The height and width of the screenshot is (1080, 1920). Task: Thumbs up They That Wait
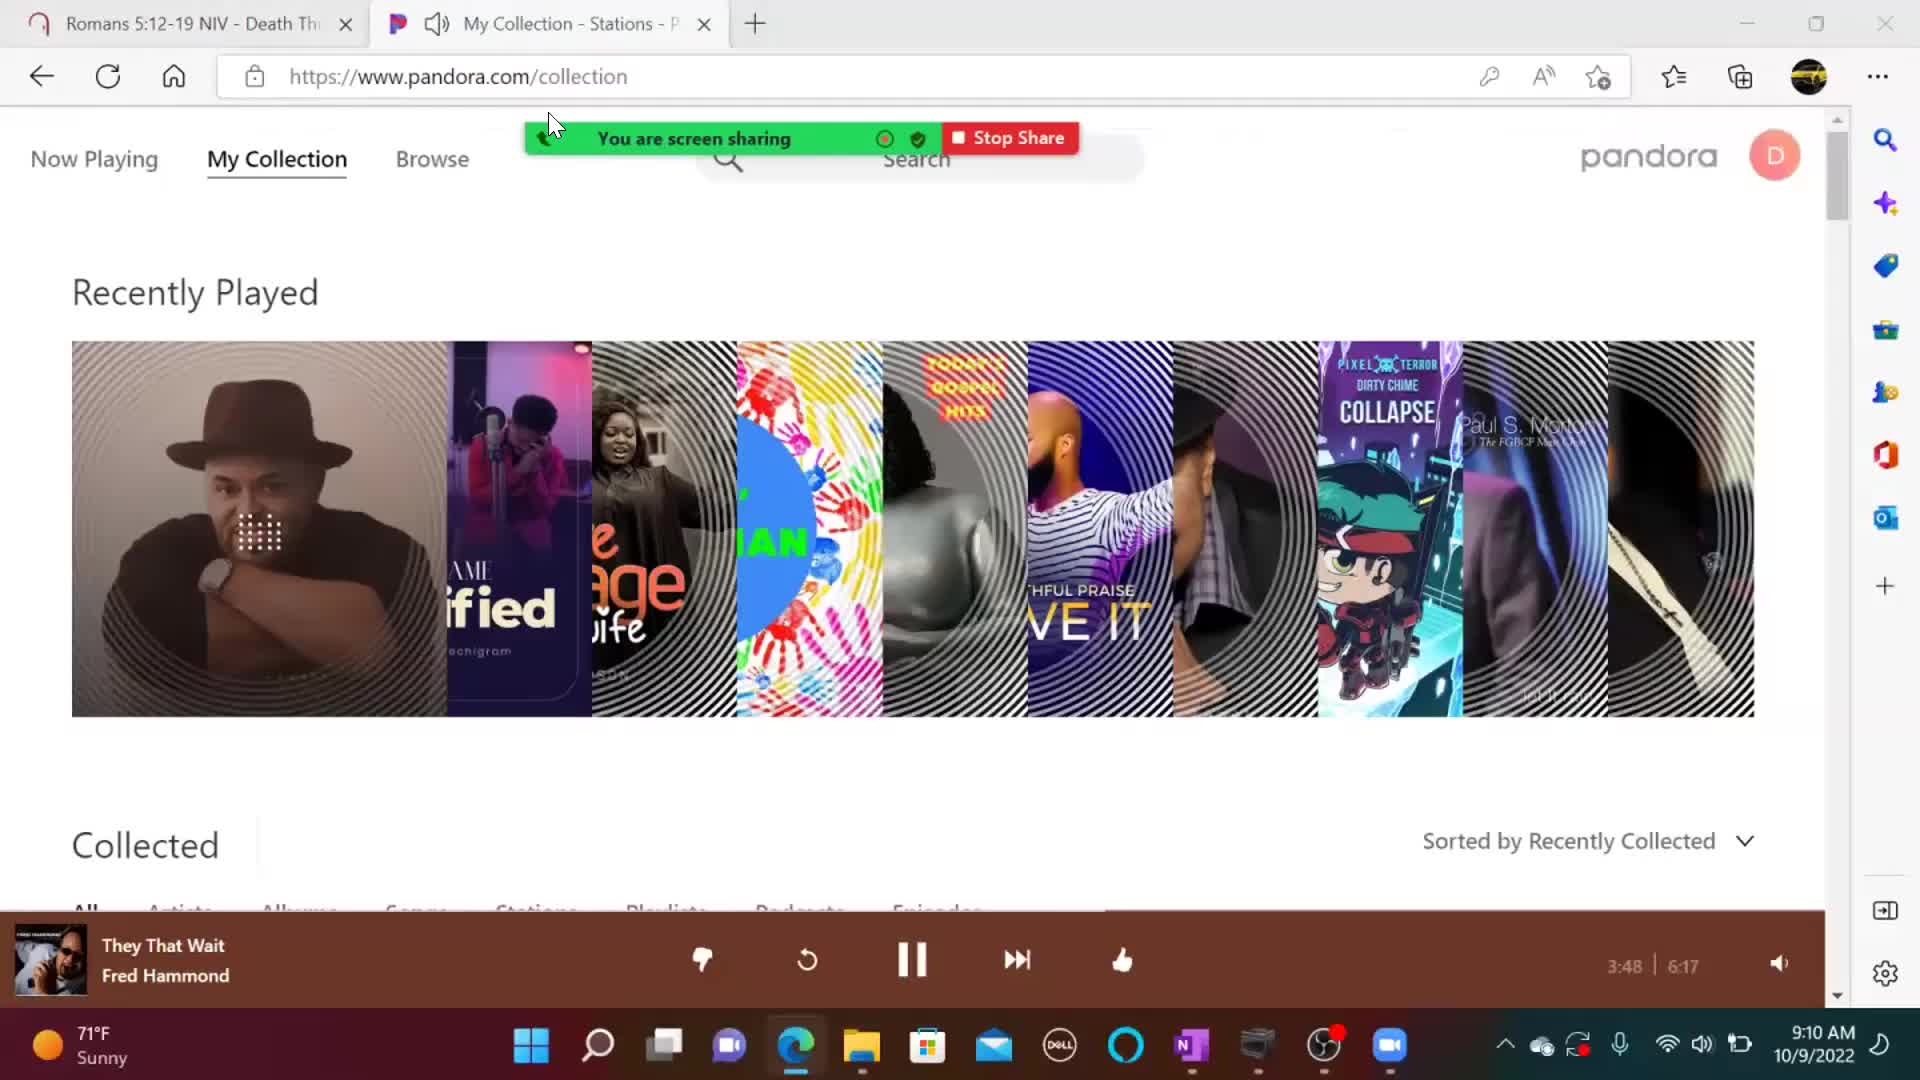(x=1122, y=960)
